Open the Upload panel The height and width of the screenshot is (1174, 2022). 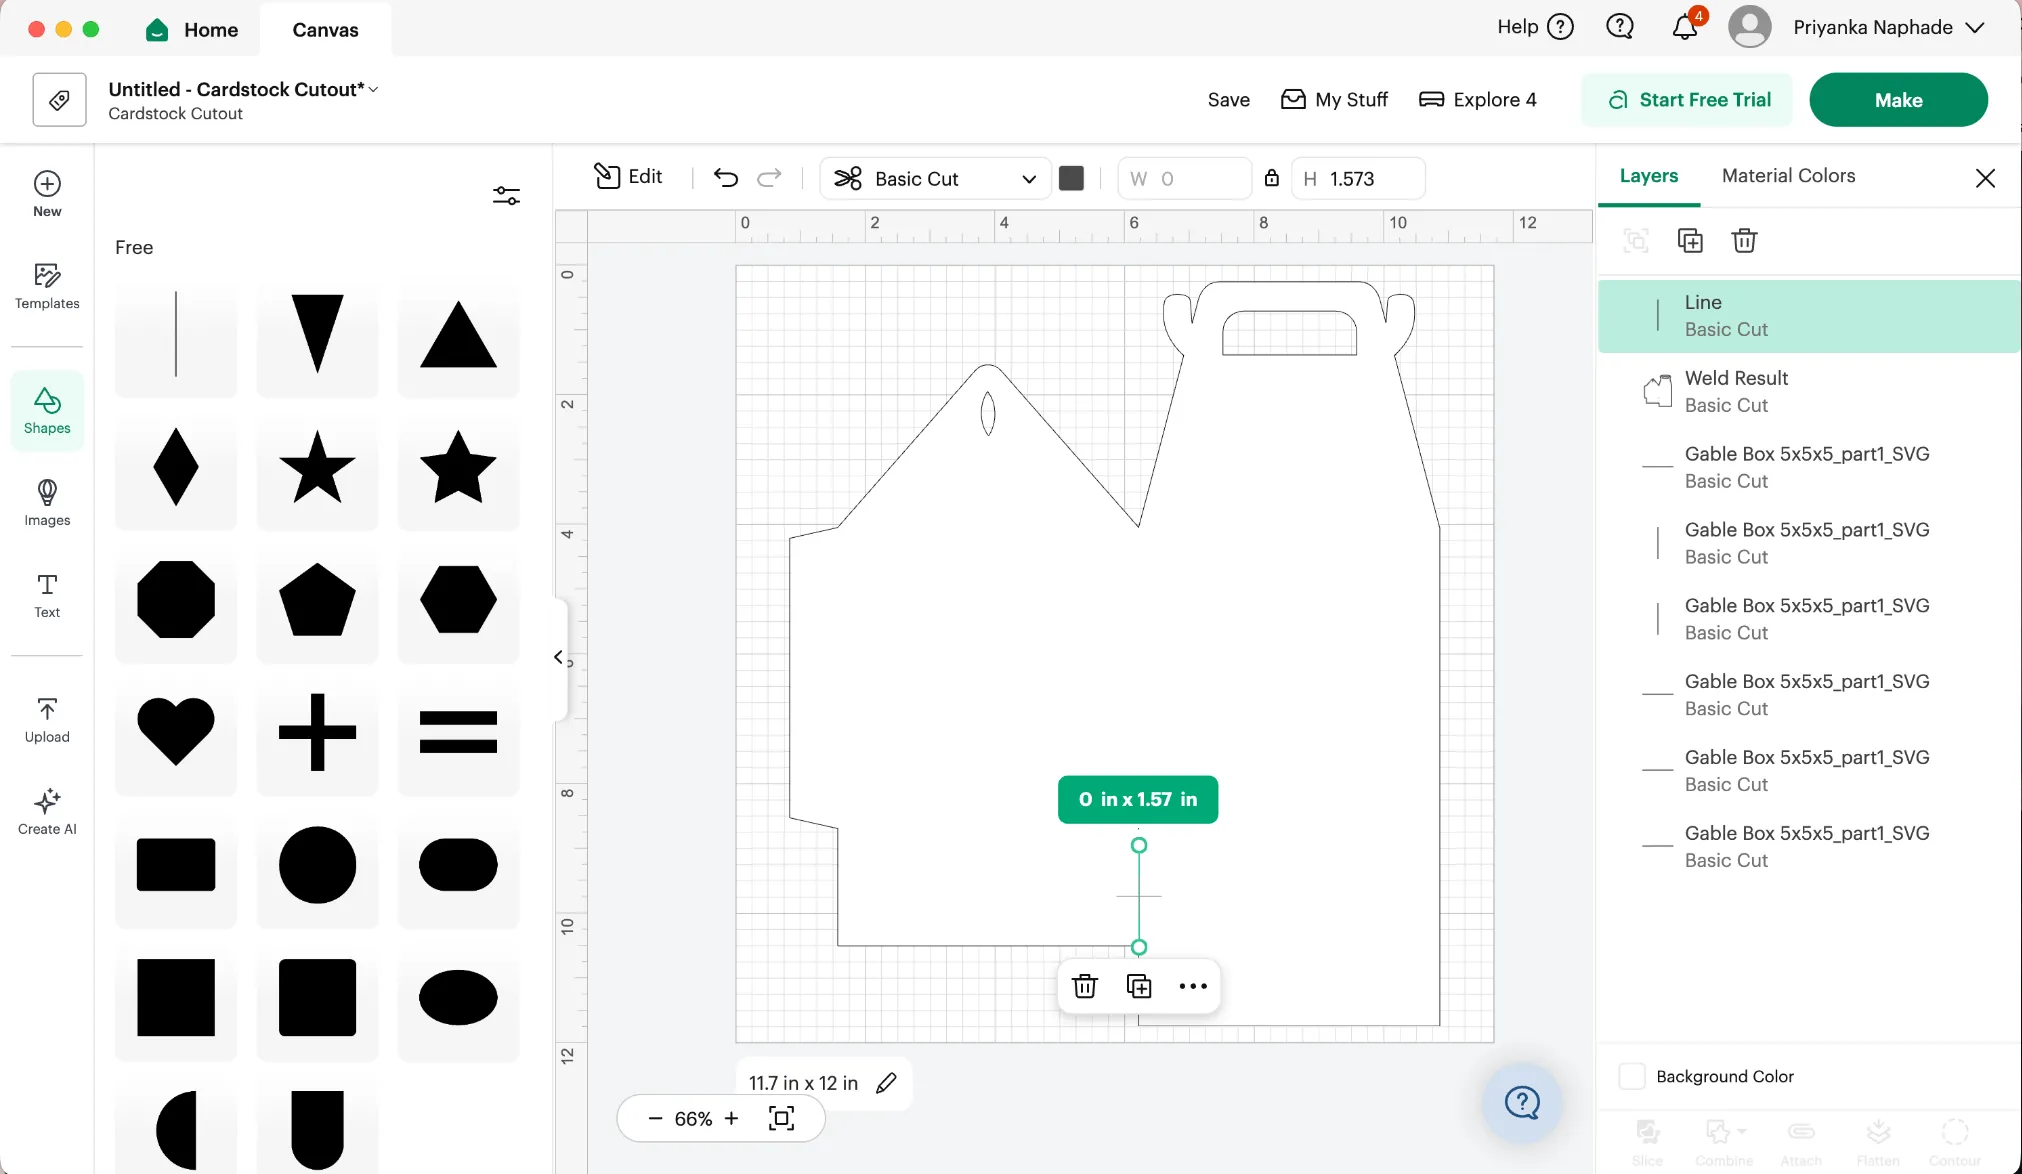point(47,720)
